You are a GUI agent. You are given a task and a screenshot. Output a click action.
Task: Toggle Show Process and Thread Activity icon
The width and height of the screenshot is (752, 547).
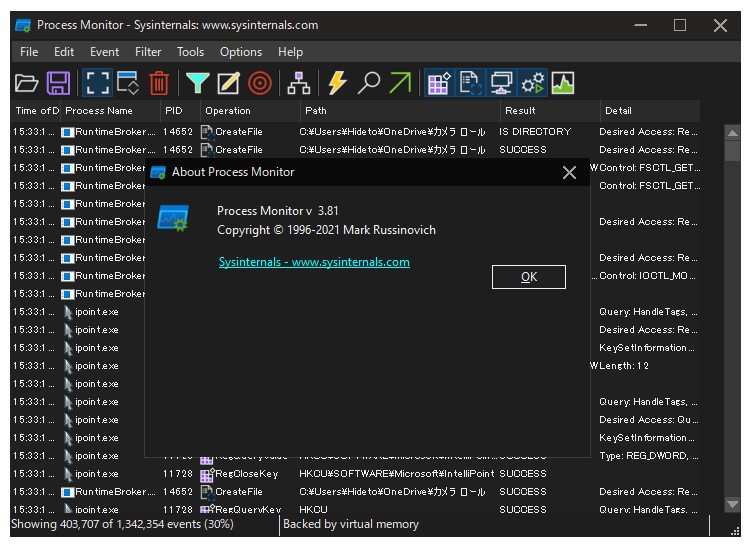click(x=533, y=83)
